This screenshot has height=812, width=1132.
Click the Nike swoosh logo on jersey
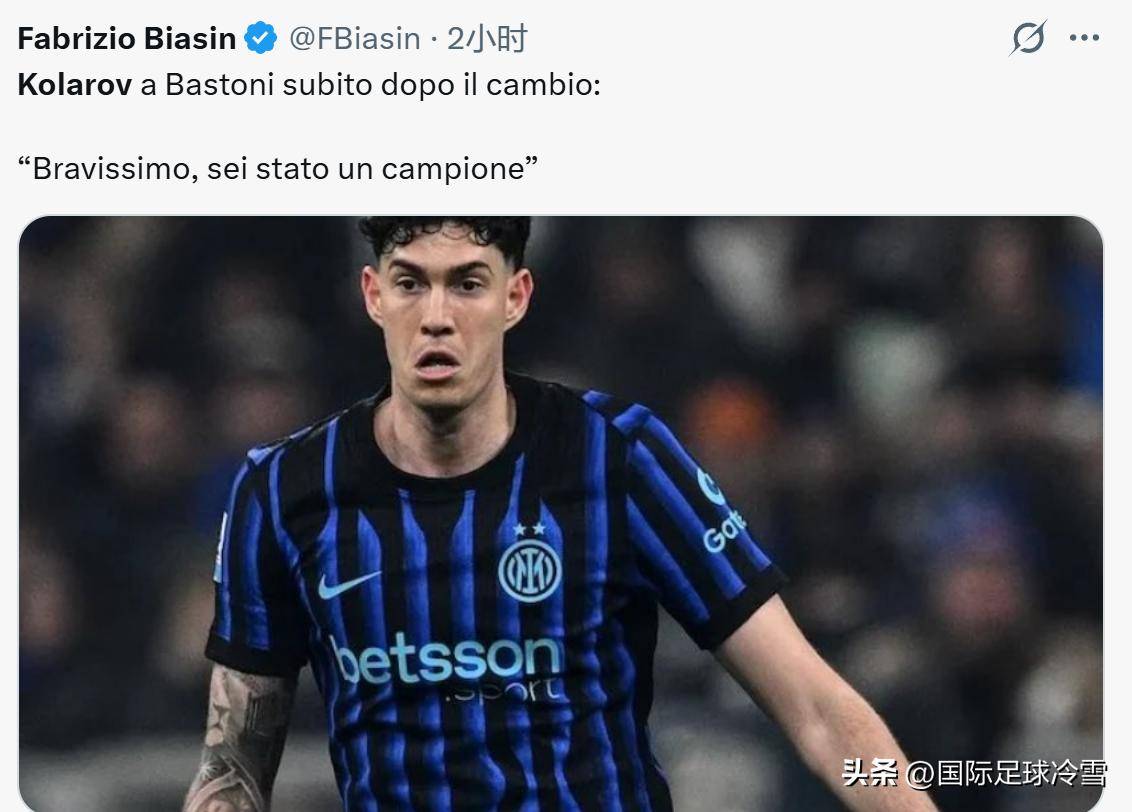(x=347, y=584)
